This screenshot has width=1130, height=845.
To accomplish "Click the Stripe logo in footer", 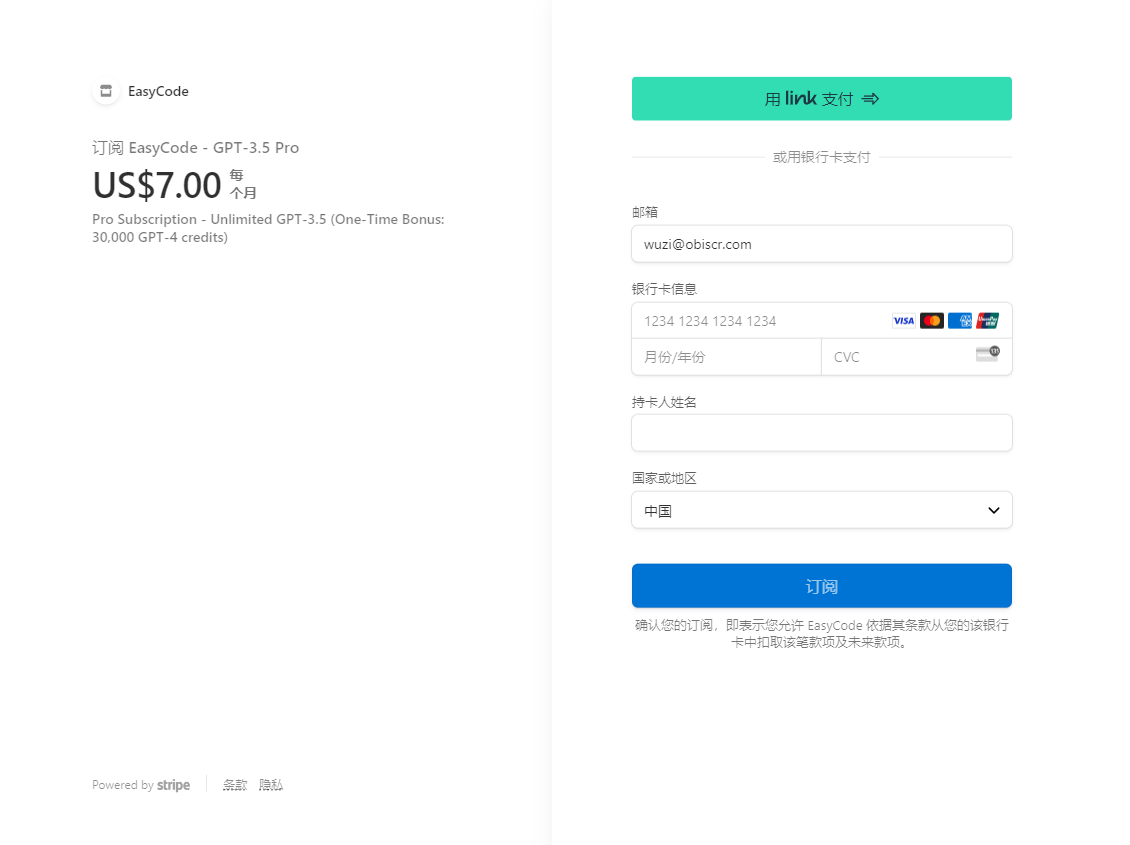I will coord(173,784).
